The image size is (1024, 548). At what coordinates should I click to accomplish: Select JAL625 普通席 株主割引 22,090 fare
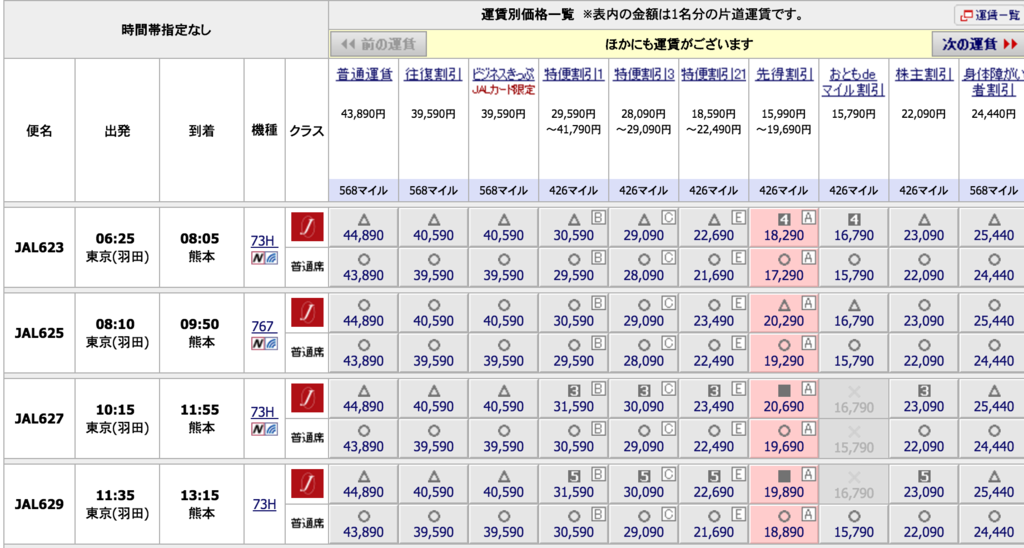[923, 353]
